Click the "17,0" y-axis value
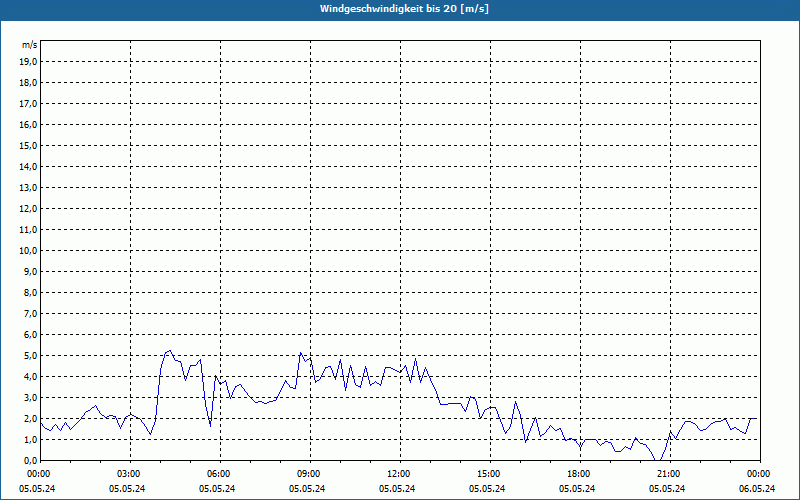Viewport: 800px width, 500px height. tap(28, 104)
